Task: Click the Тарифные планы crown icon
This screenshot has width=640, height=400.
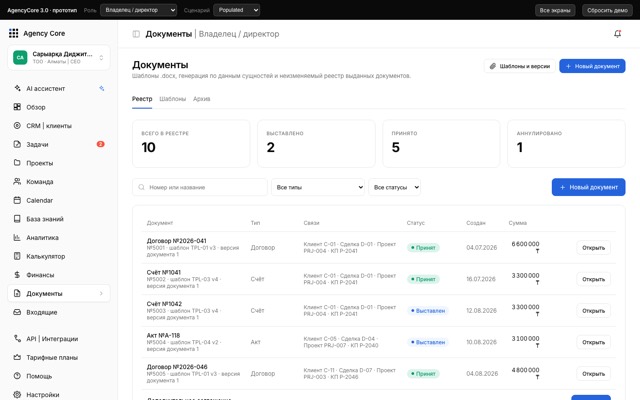Action: [x=17, y=357]
